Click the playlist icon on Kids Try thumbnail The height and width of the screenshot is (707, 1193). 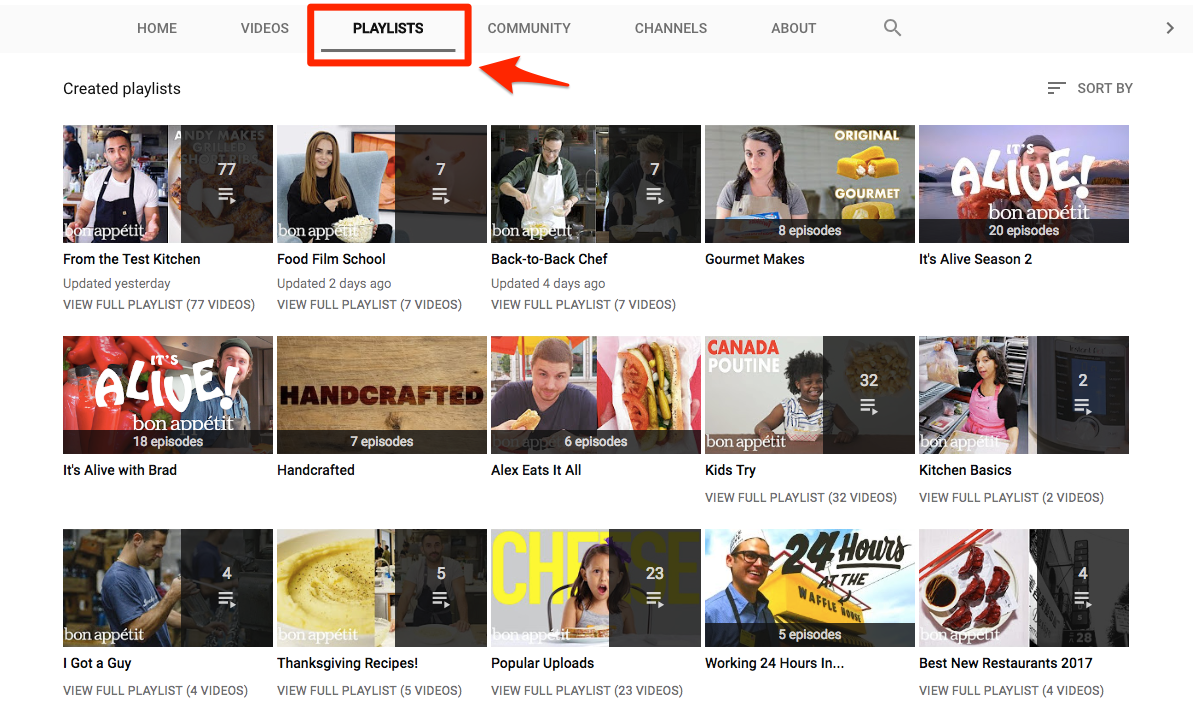869,406
